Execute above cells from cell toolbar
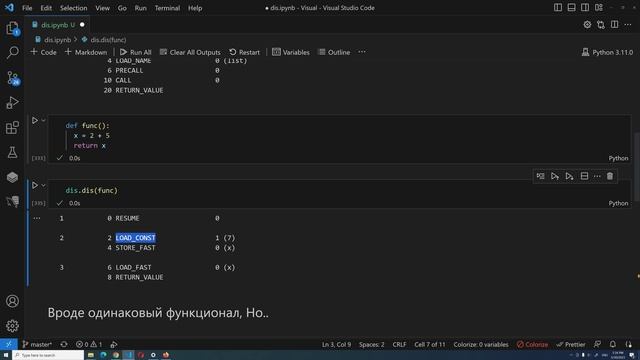Screen dimensions: 640x360 tap(555, 176)
